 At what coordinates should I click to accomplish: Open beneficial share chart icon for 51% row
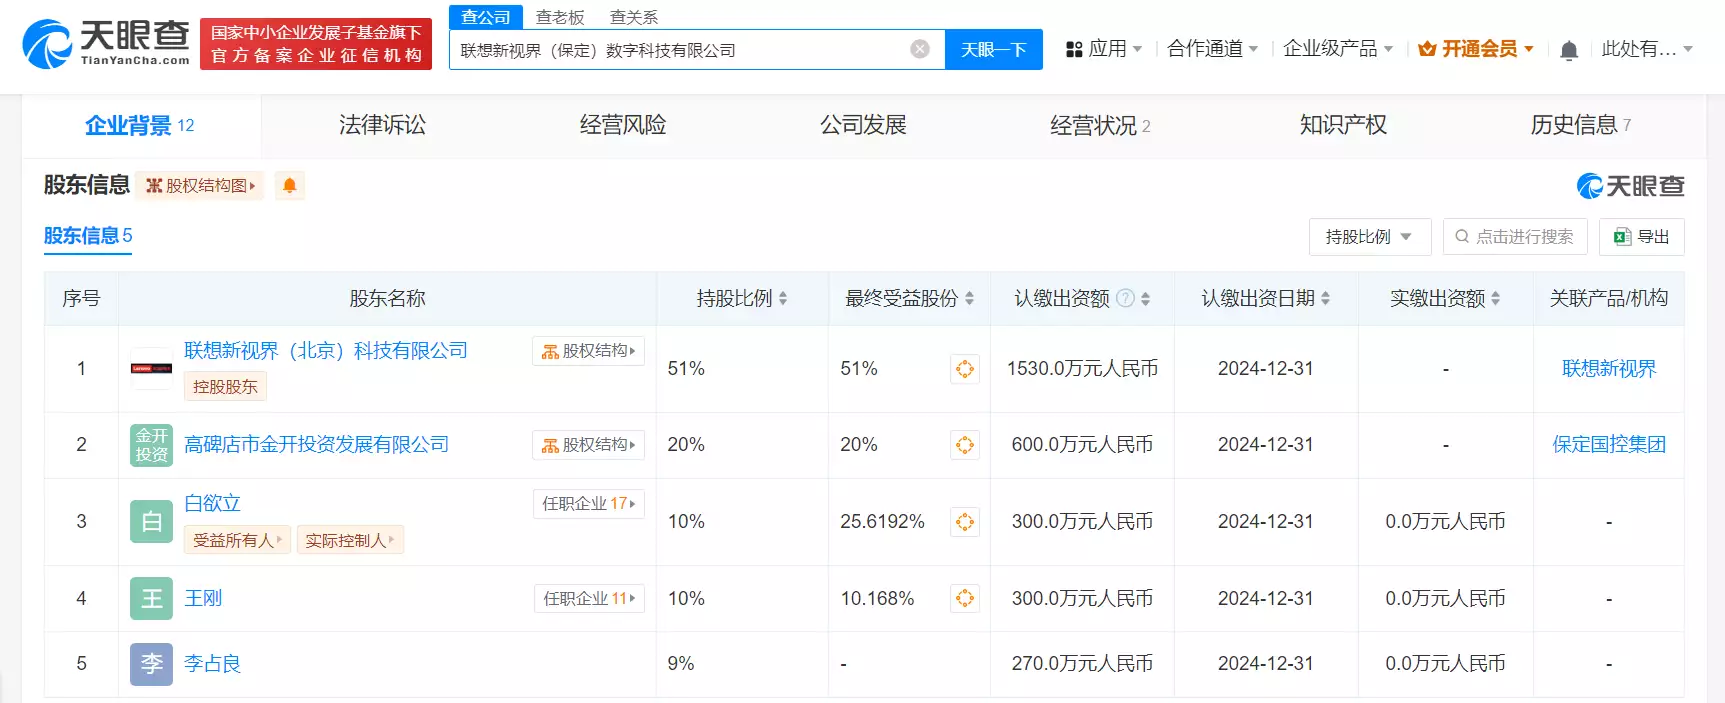point(964,369)
